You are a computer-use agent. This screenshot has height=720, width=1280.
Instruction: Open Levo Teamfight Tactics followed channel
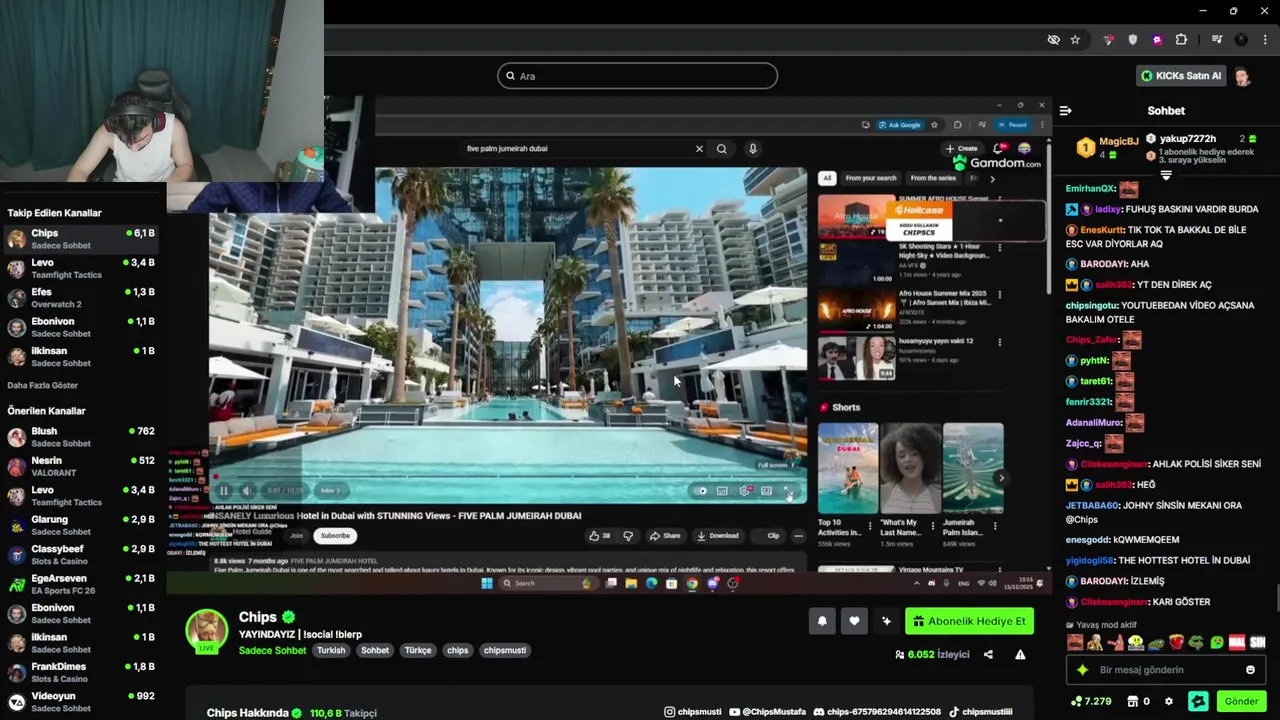(x=81, y=268)
